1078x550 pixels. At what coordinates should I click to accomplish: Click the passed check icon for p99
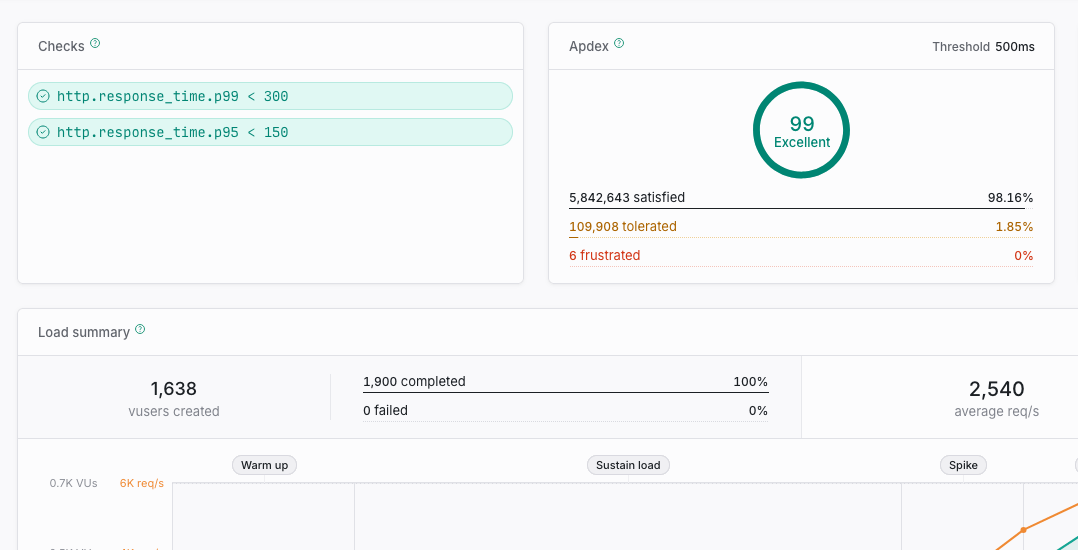click(x=43, y=96)
